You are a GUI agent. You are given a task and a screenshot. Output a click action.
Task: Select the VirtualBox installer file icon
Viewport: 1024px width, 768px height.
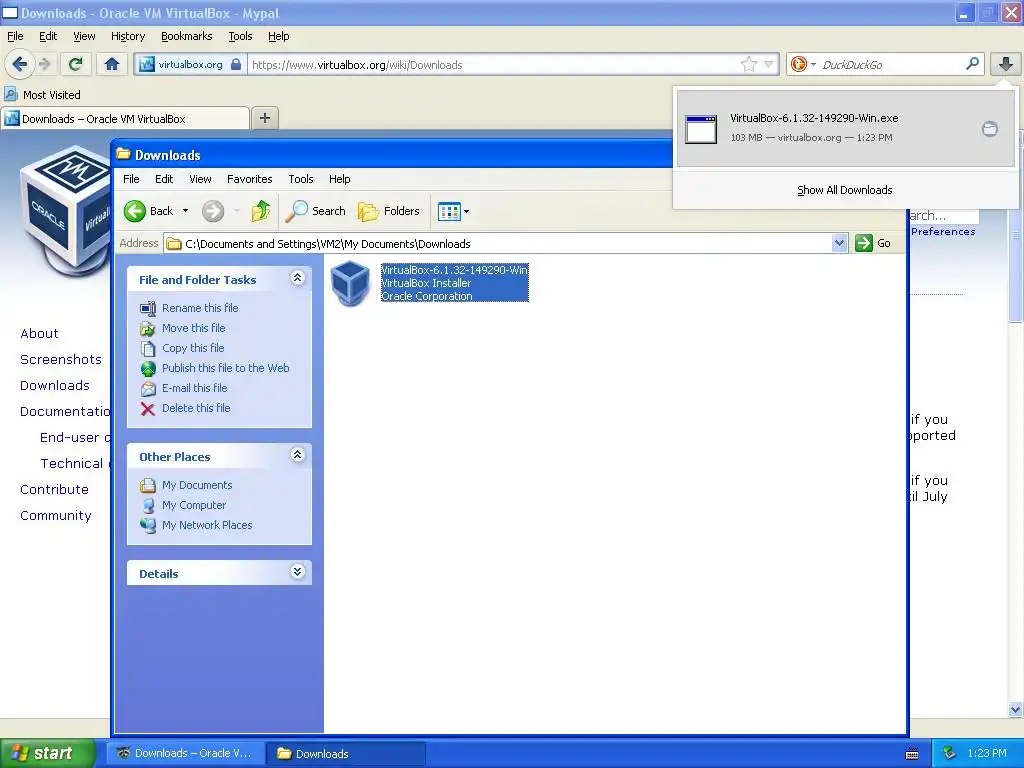click(351, 283)
